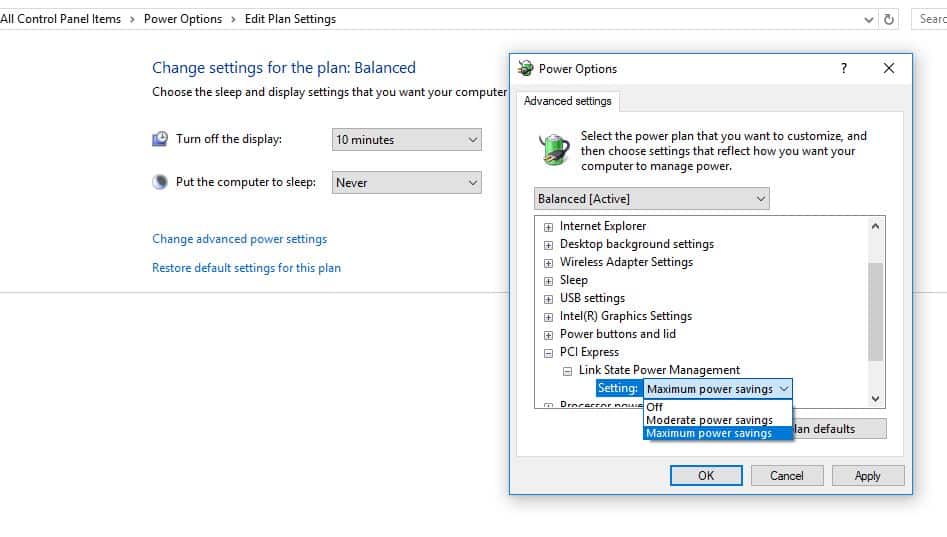Select the Advanced settings tab

[568, 101]
